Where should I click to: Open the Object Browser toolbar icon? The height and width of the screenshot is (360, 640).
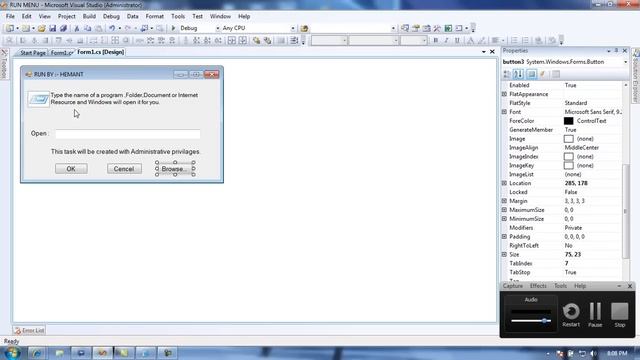click(427, 28)
